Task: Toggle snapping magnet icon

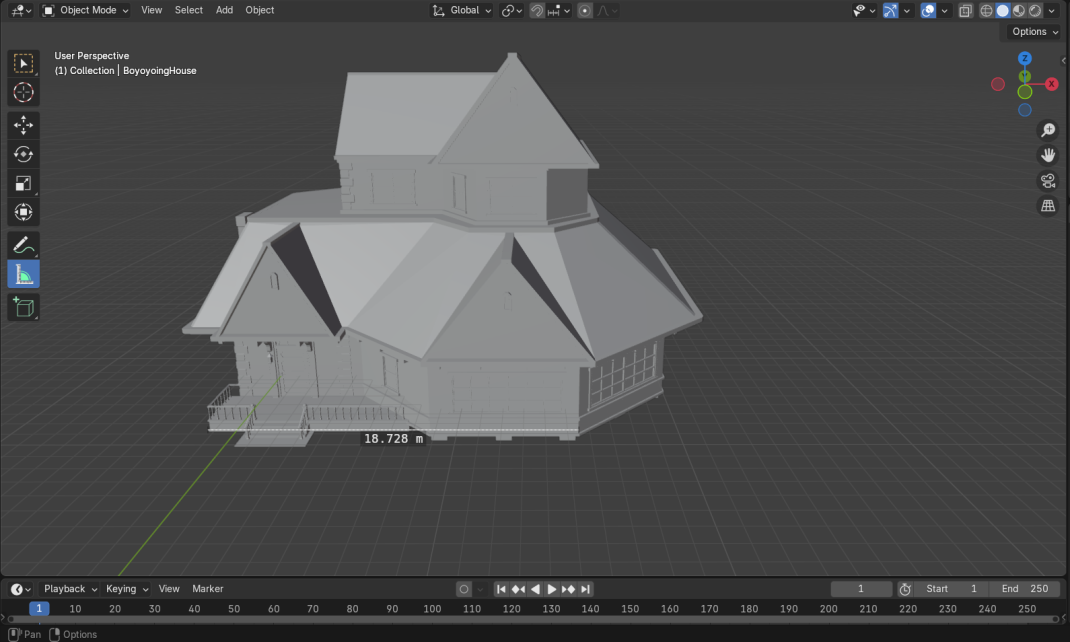Action: point(537,10)
